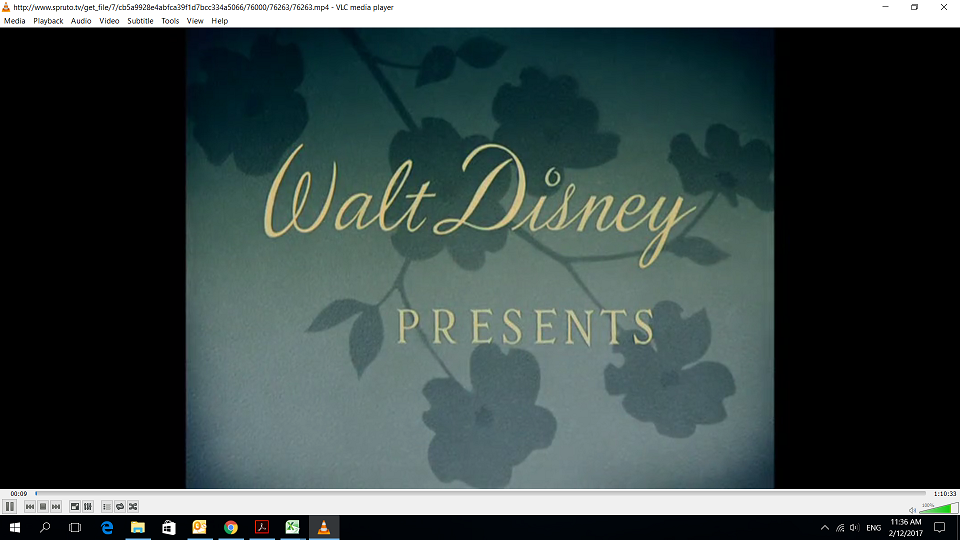Stop playback with the stop button
This screenshot has width=960, height=540.
[x=43, y=506]
